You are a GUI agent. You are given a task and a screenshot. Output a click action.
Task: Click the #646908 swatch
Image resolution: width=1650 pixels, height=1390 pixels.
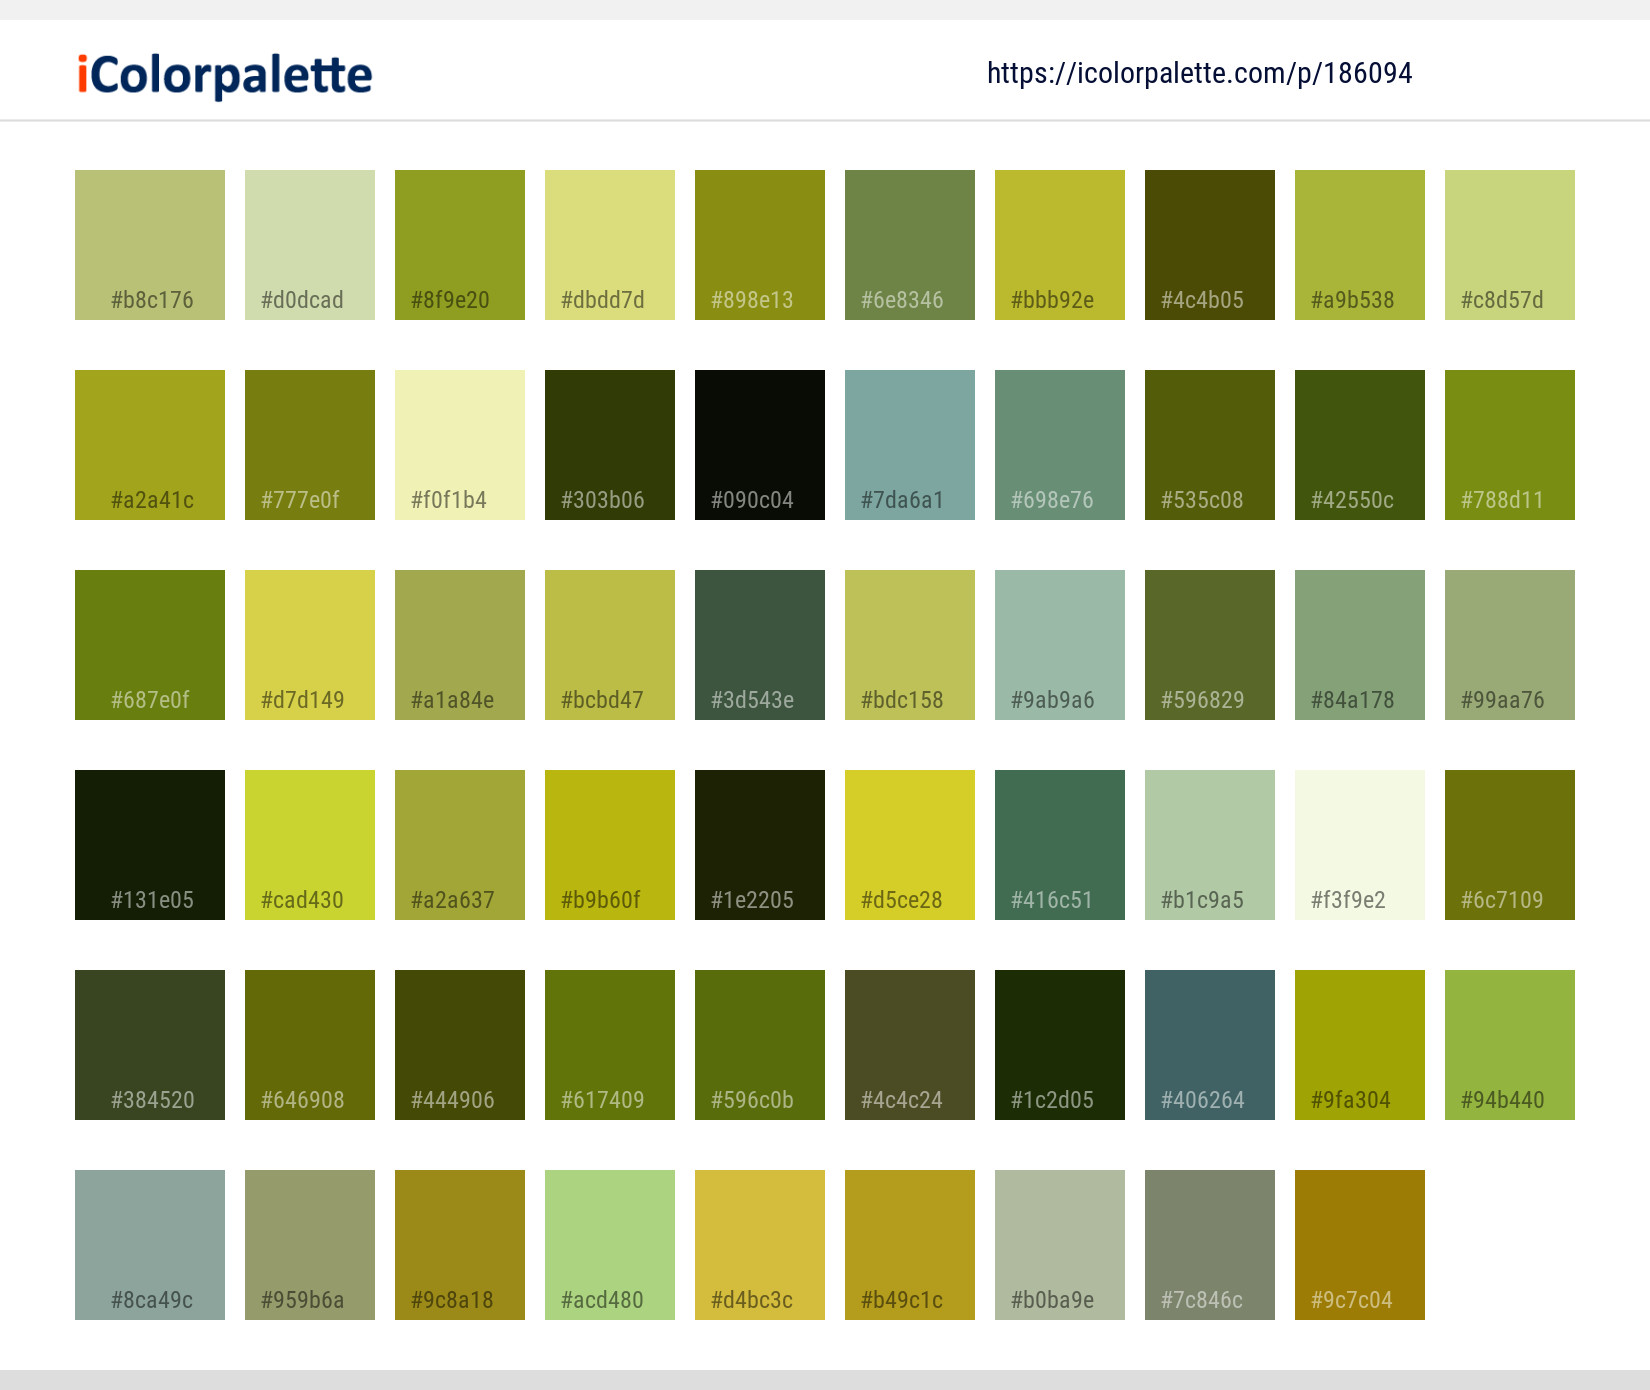pos(310,1045)
